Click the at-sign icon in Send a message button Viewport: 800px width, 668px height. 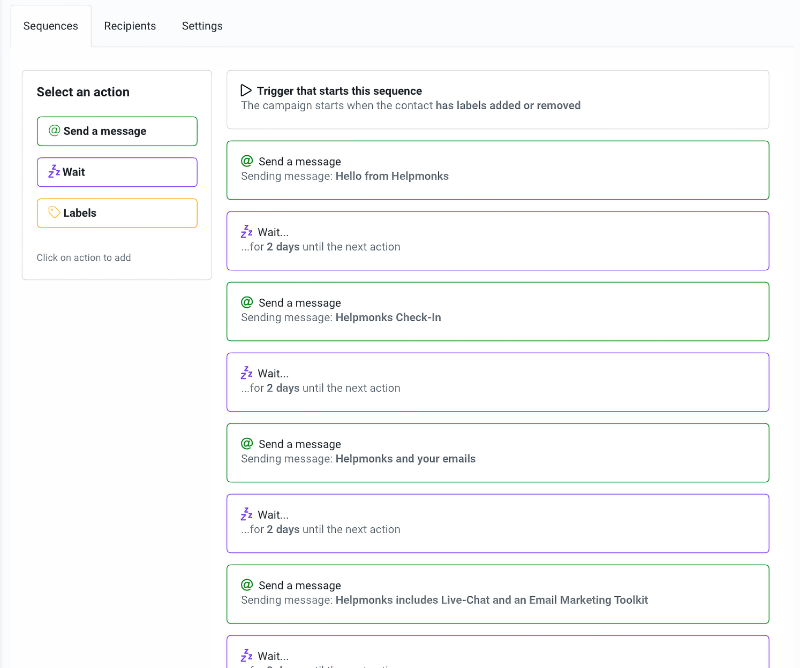point(54,131)
